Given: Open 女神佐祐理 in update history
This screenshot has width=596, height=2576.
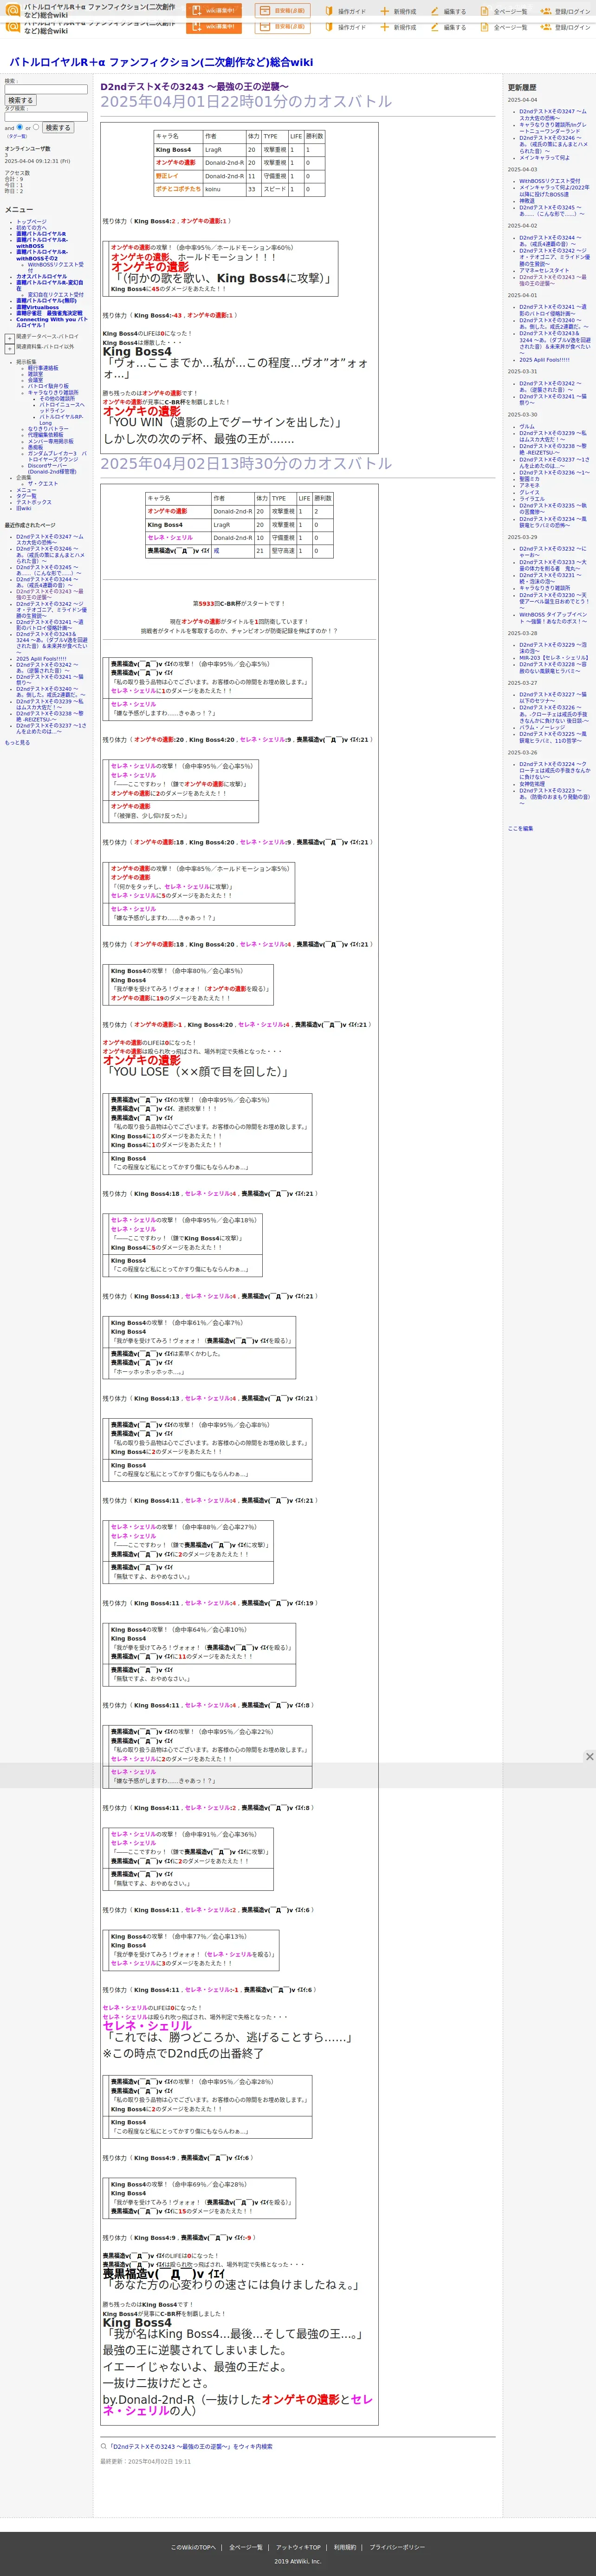Looking at the screenshot, I should coord(532,784).
